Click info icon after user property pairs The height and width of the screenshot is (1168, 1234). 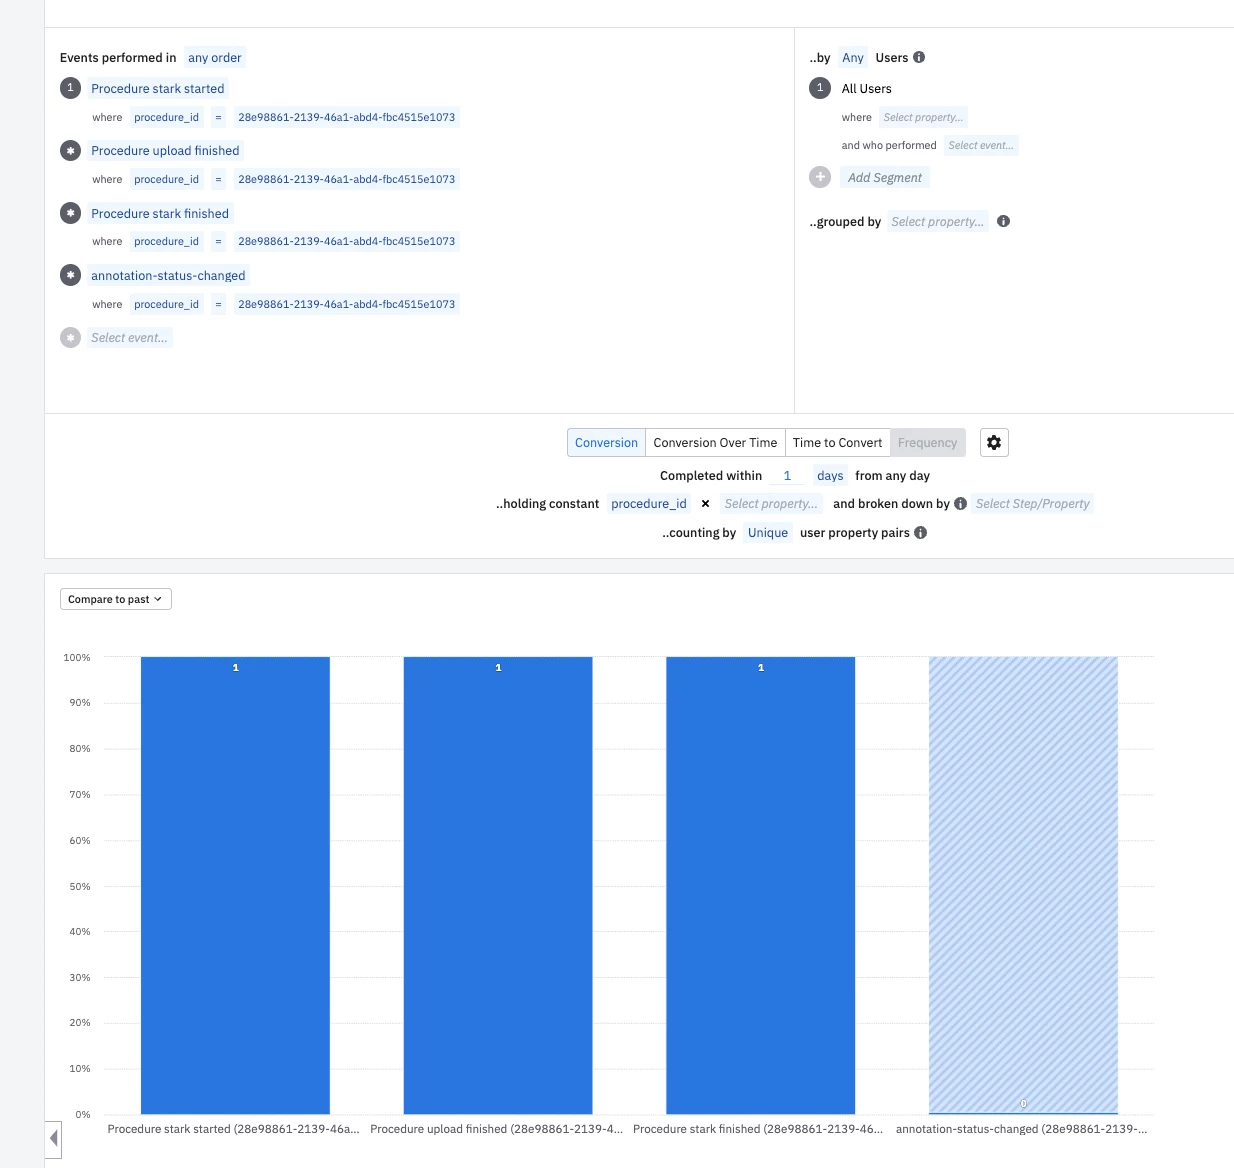tap(920, 533)
